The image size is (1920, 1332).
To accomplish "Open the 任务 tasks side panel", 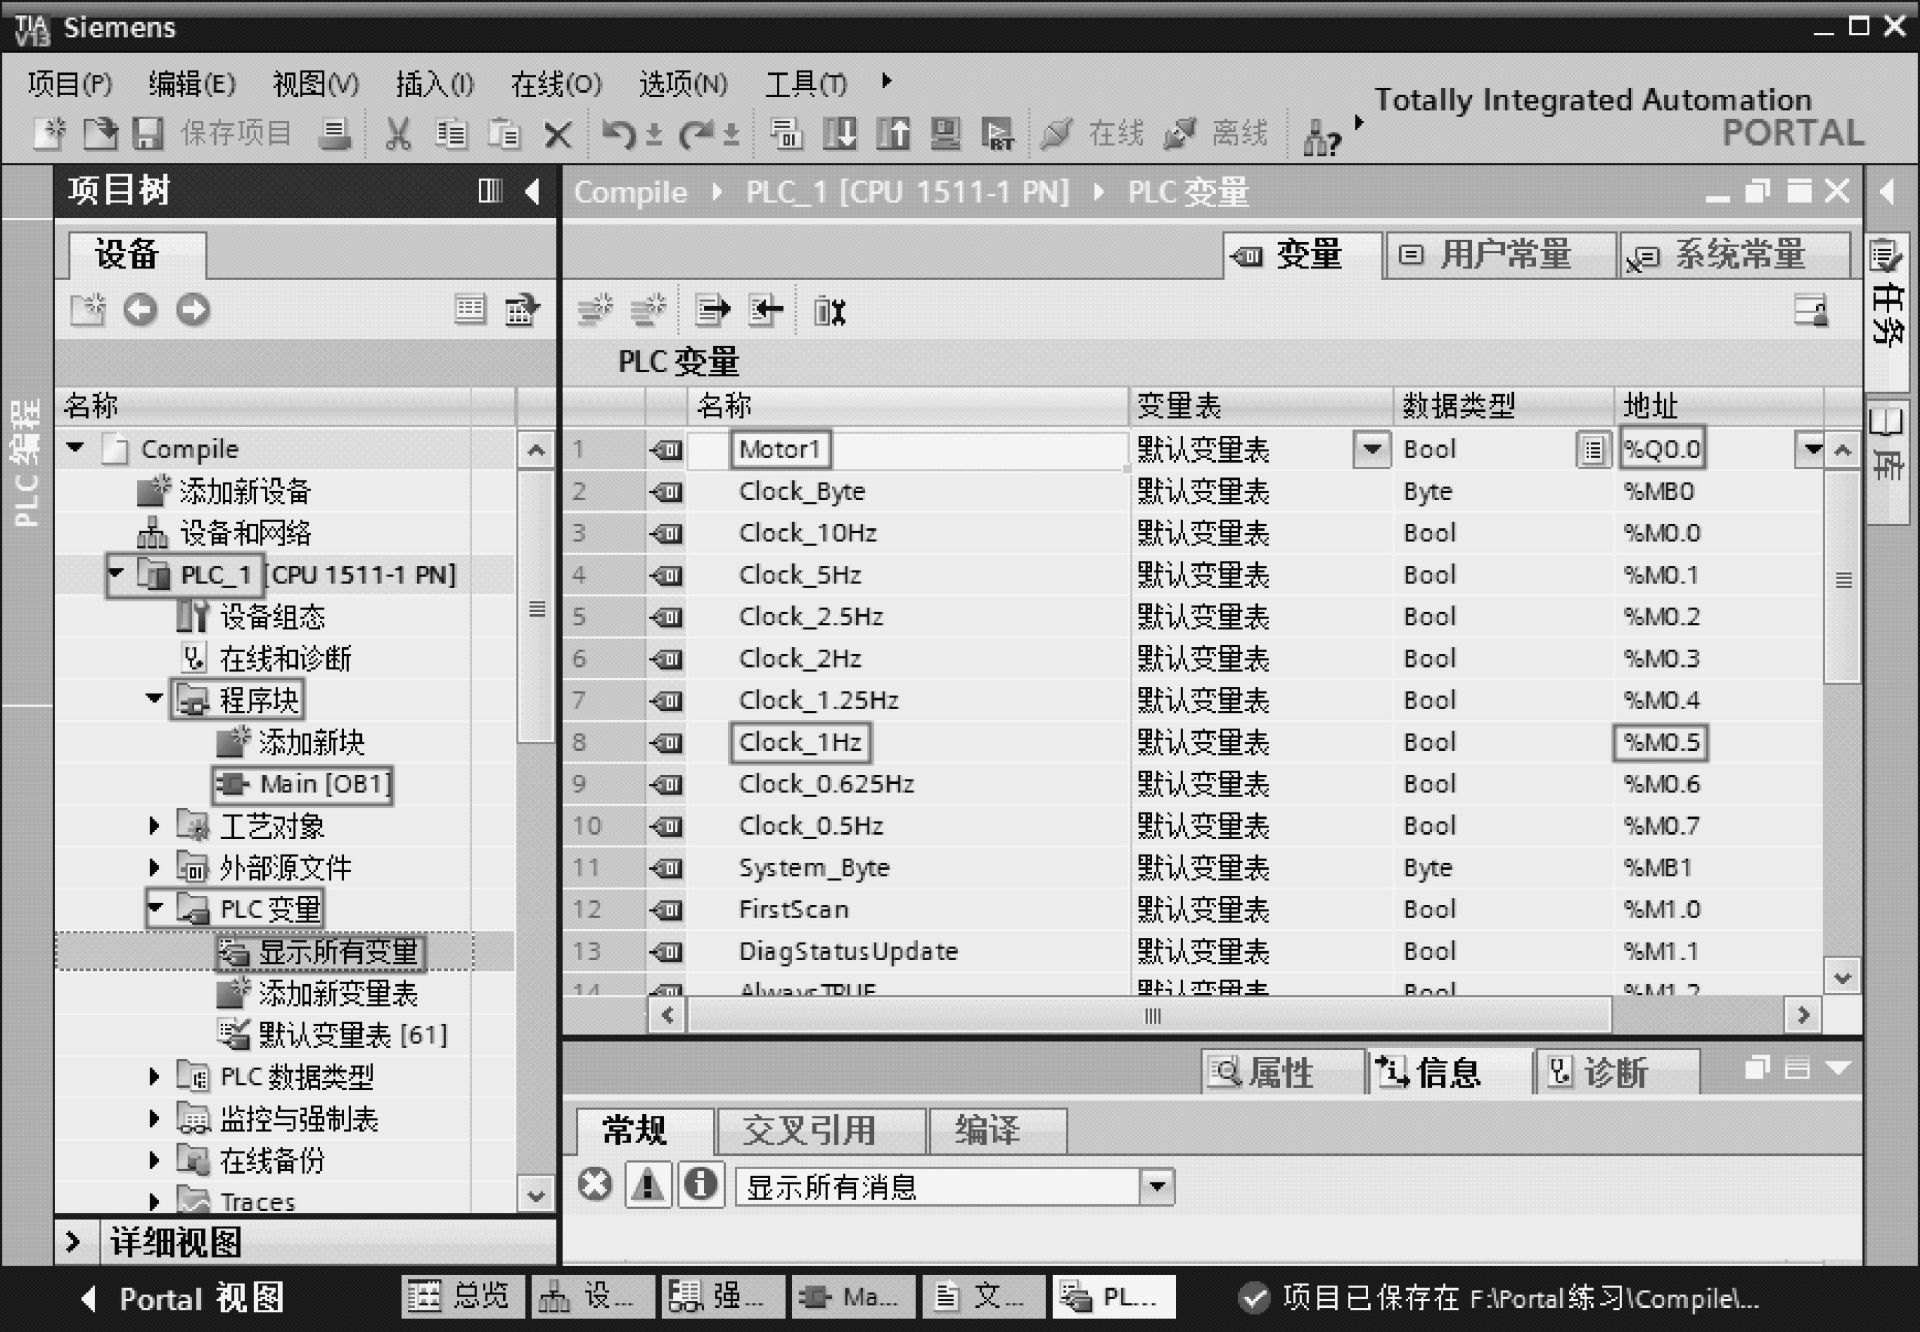I will [1887, 313].
